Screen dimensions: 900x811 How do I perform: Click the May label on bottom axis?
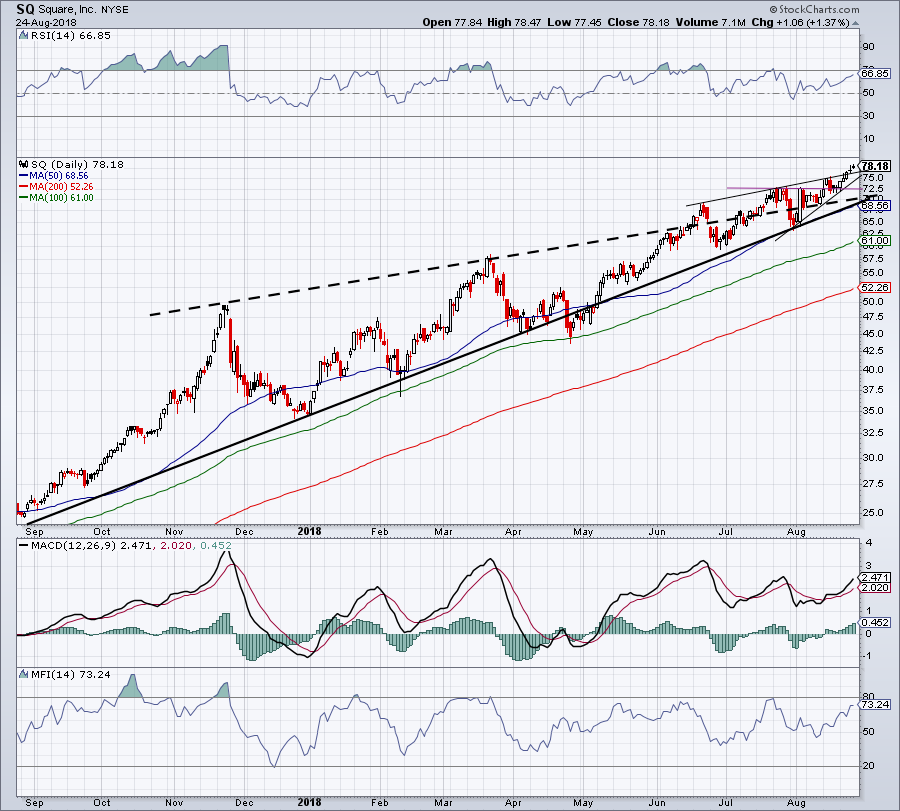pos(583,802)
